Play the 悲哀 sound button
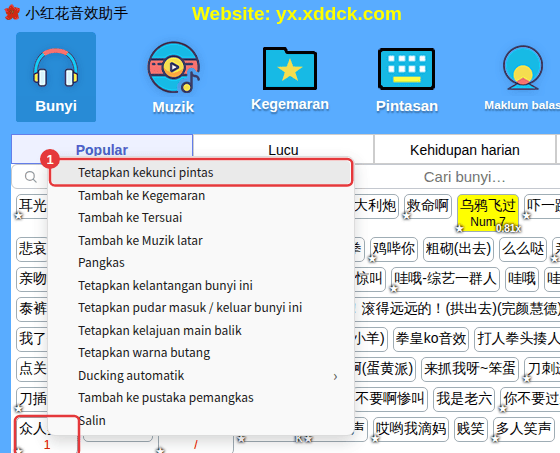560x453 pixels. [x=32, y=249]
